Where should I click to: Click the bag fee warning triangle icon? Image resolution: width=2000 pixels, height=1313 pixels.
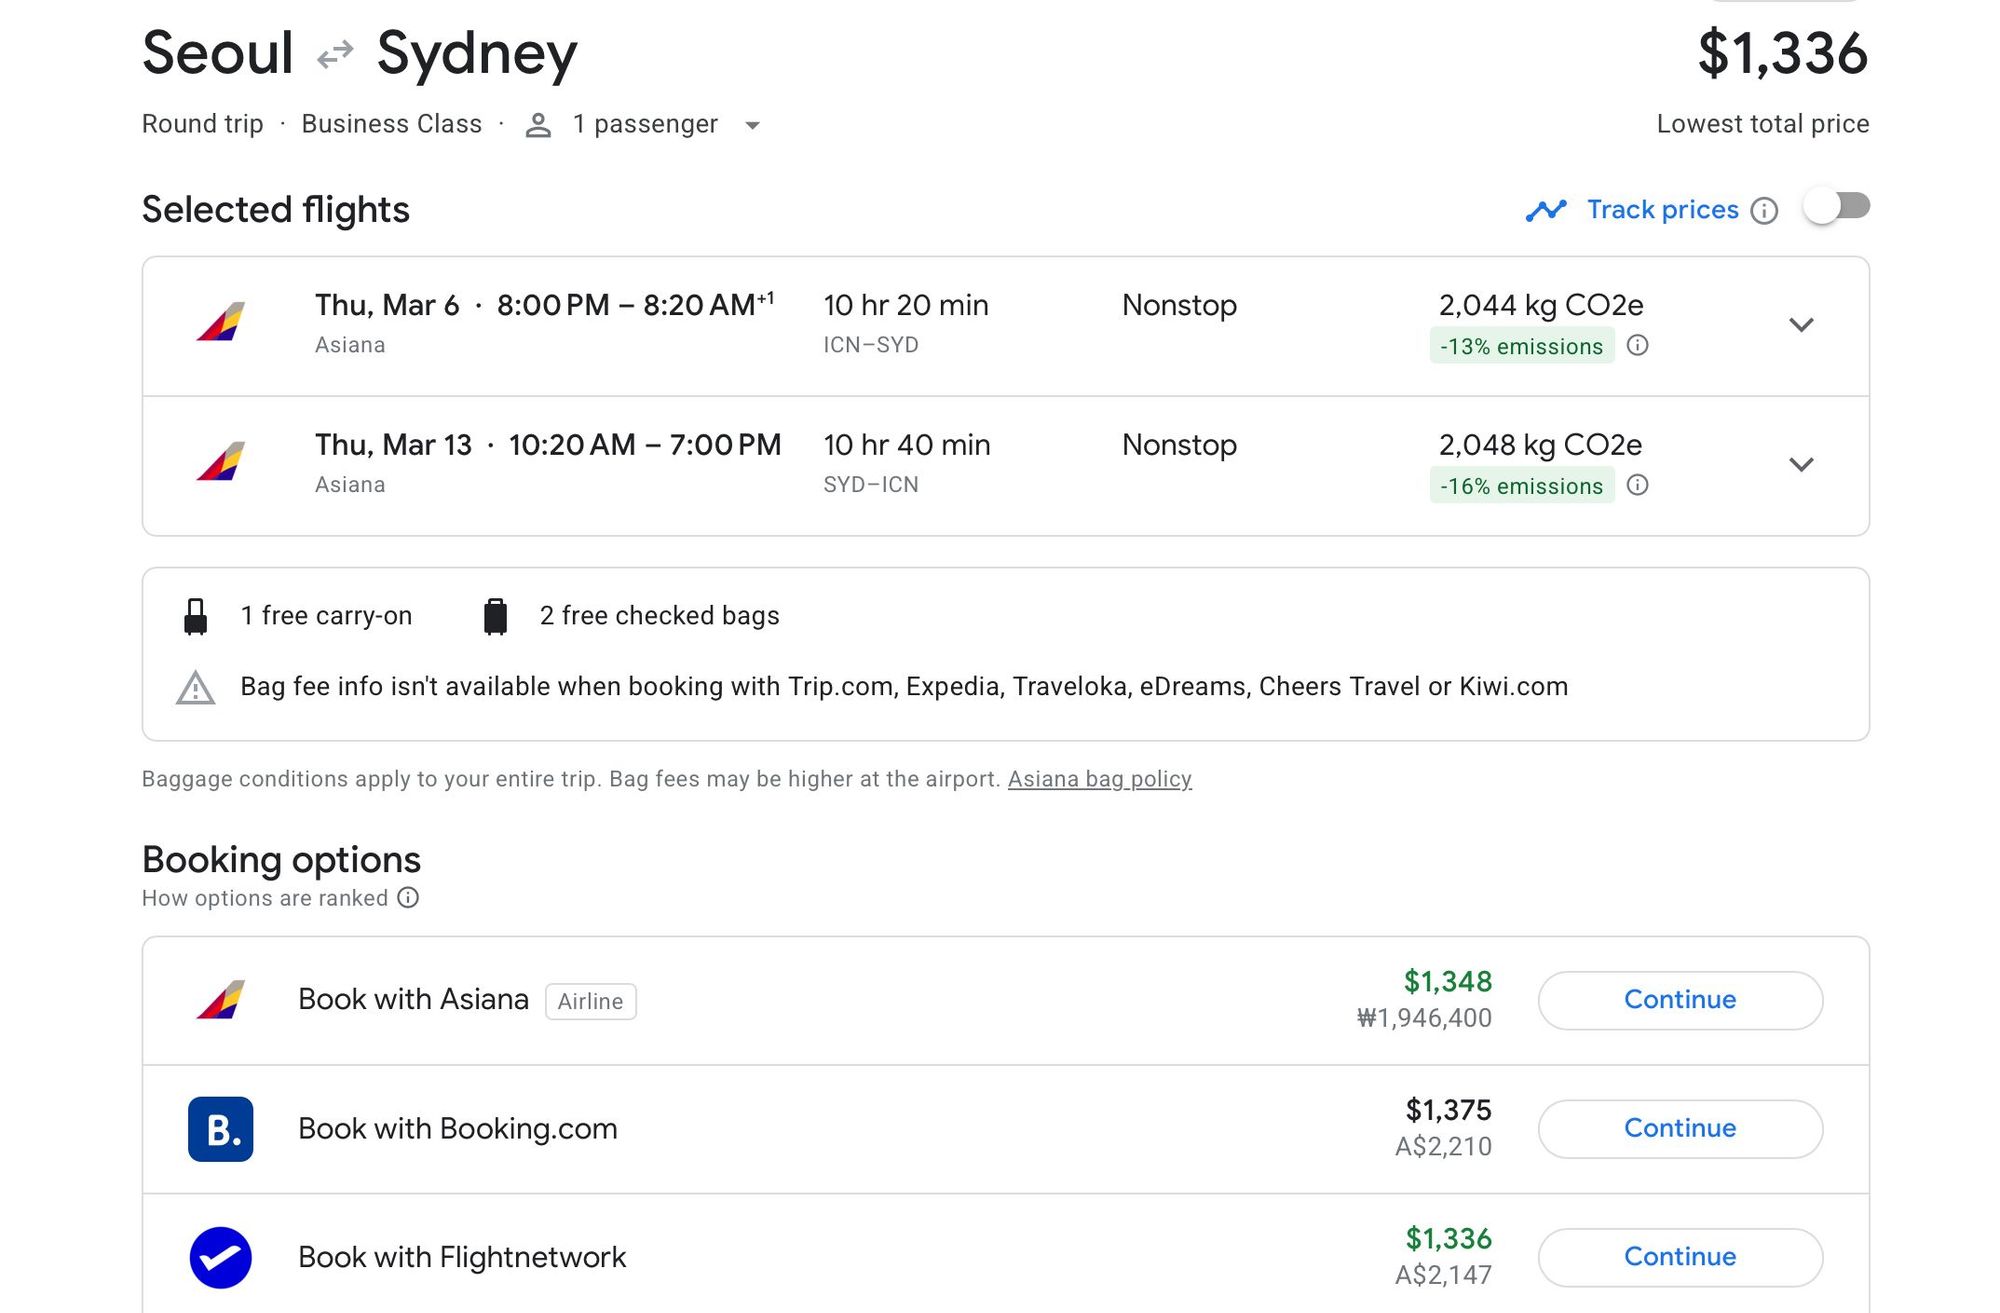click(x=196, y=688)
